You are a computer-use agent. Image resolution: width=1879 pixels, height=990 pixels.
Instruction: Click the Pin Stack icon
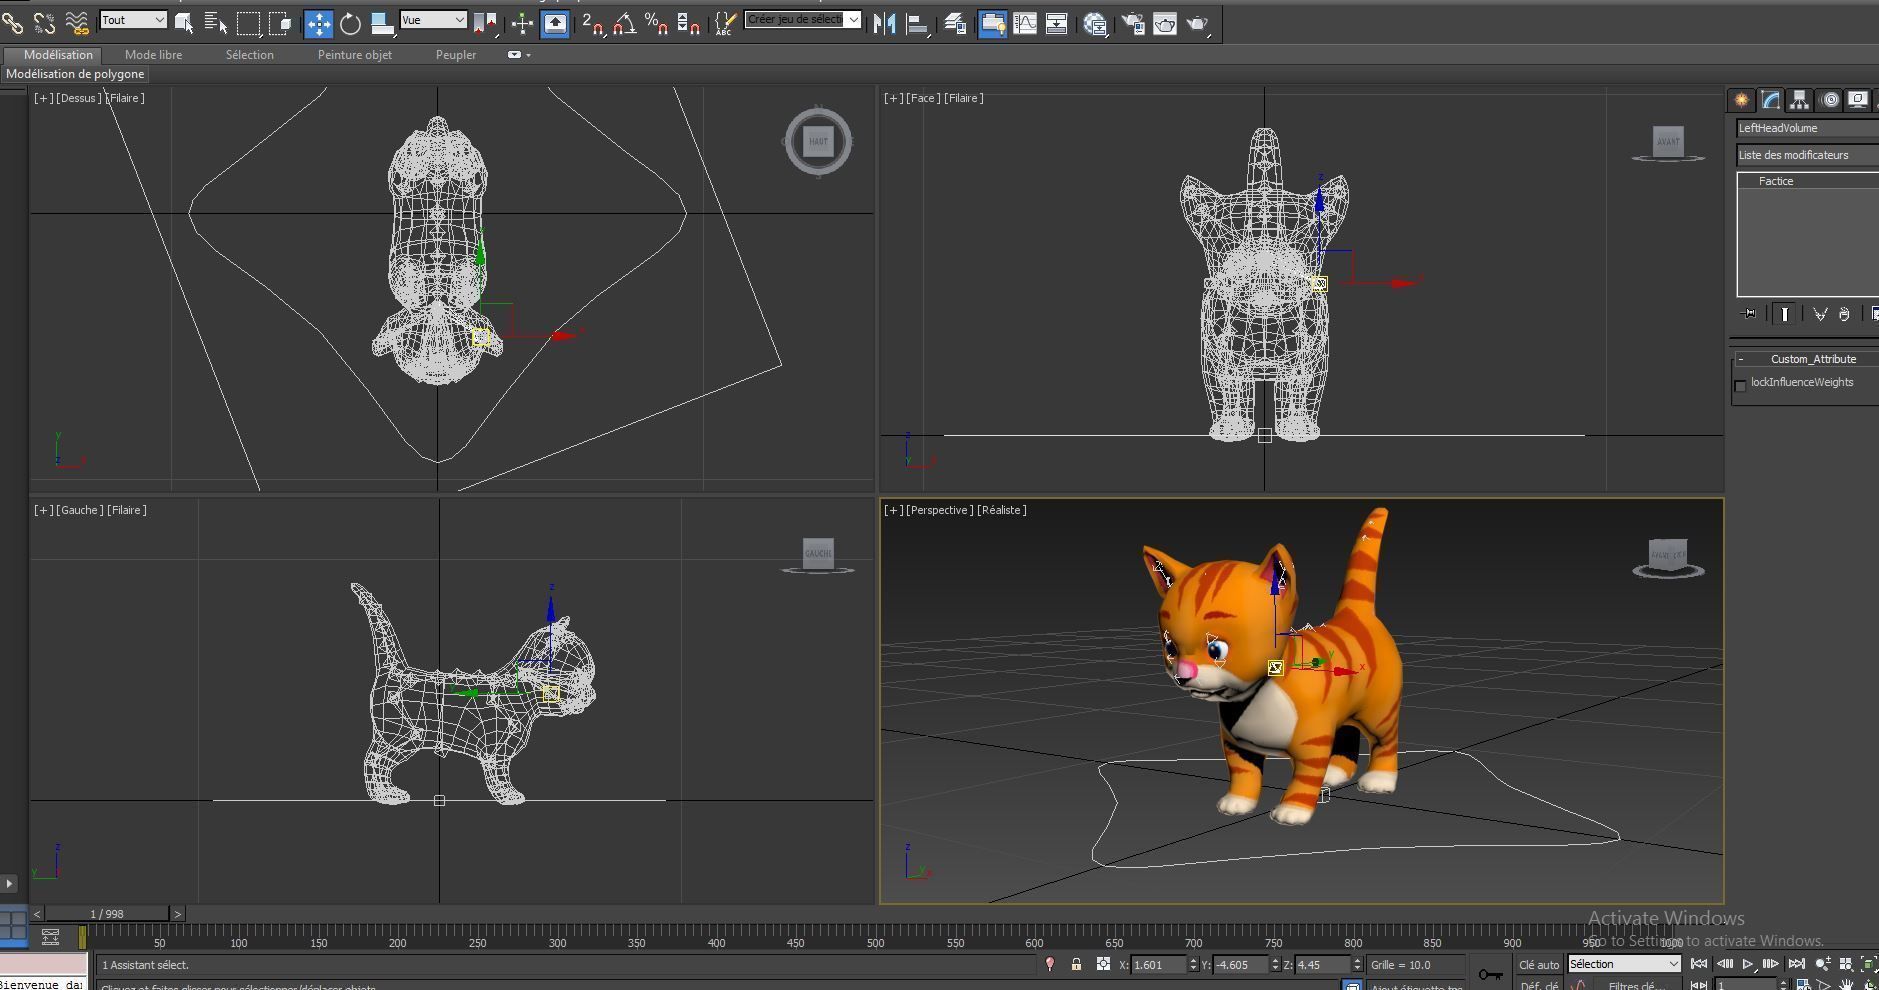coord(1748,314)
